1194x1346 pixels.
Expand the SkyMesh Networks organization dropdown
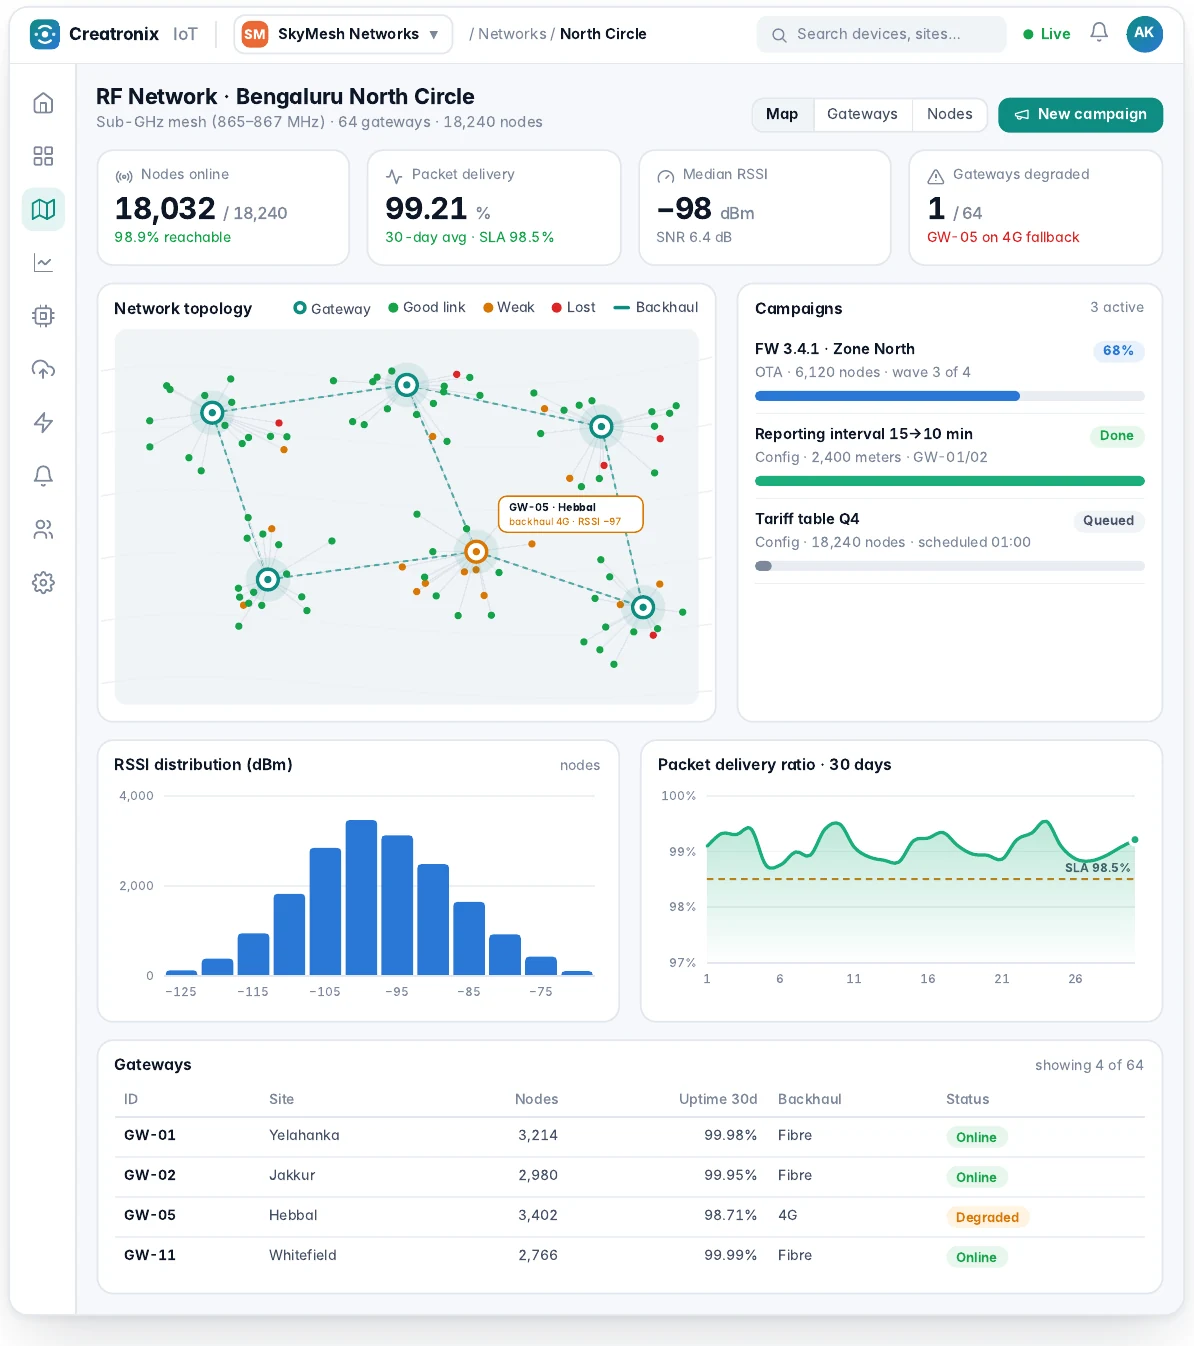343,34
